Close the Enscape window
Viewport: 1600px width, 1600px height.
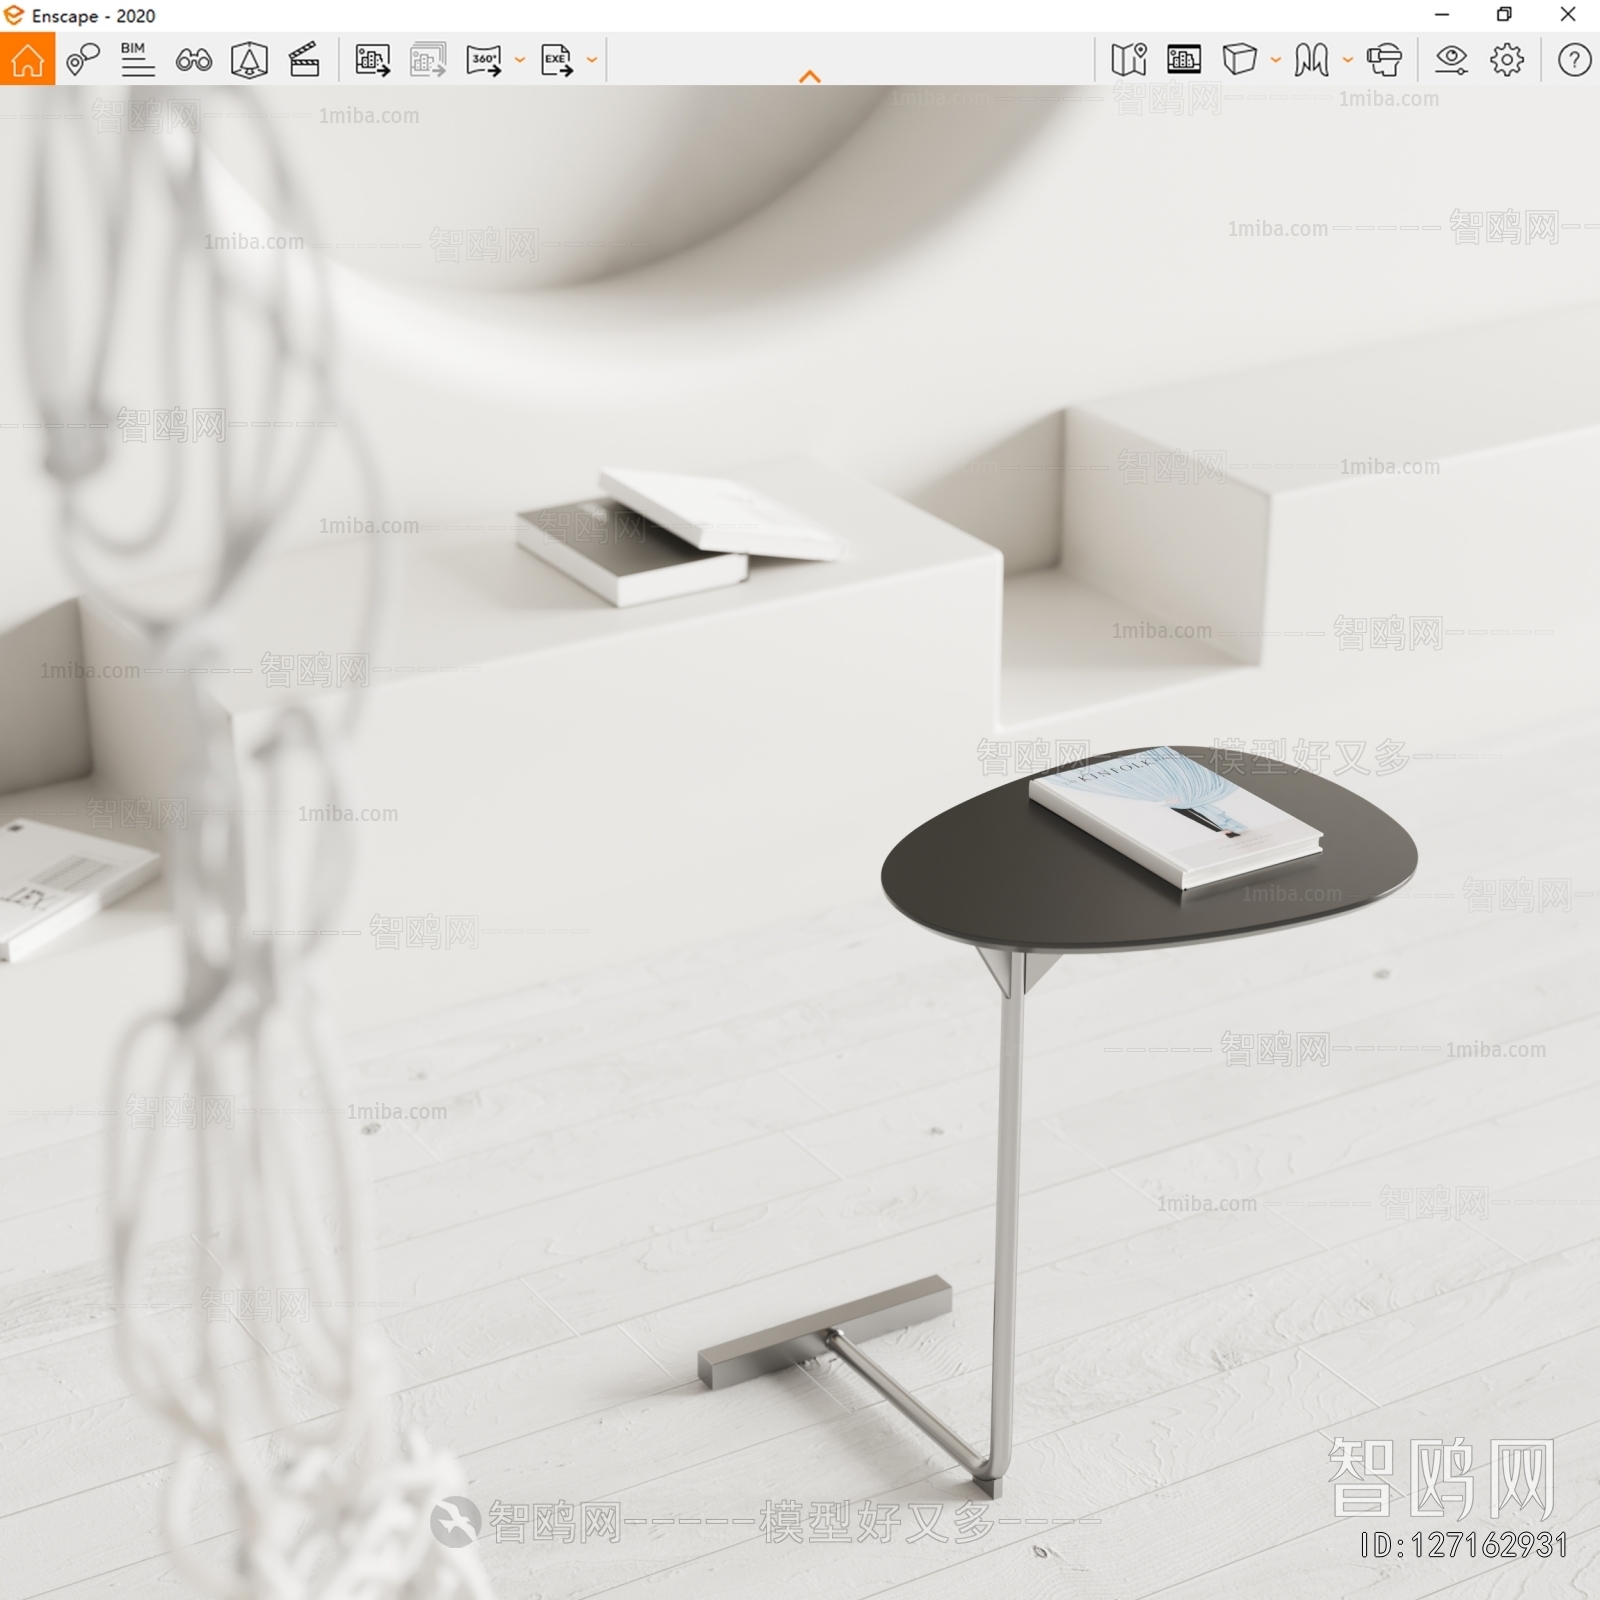[x=1568, y=15]
